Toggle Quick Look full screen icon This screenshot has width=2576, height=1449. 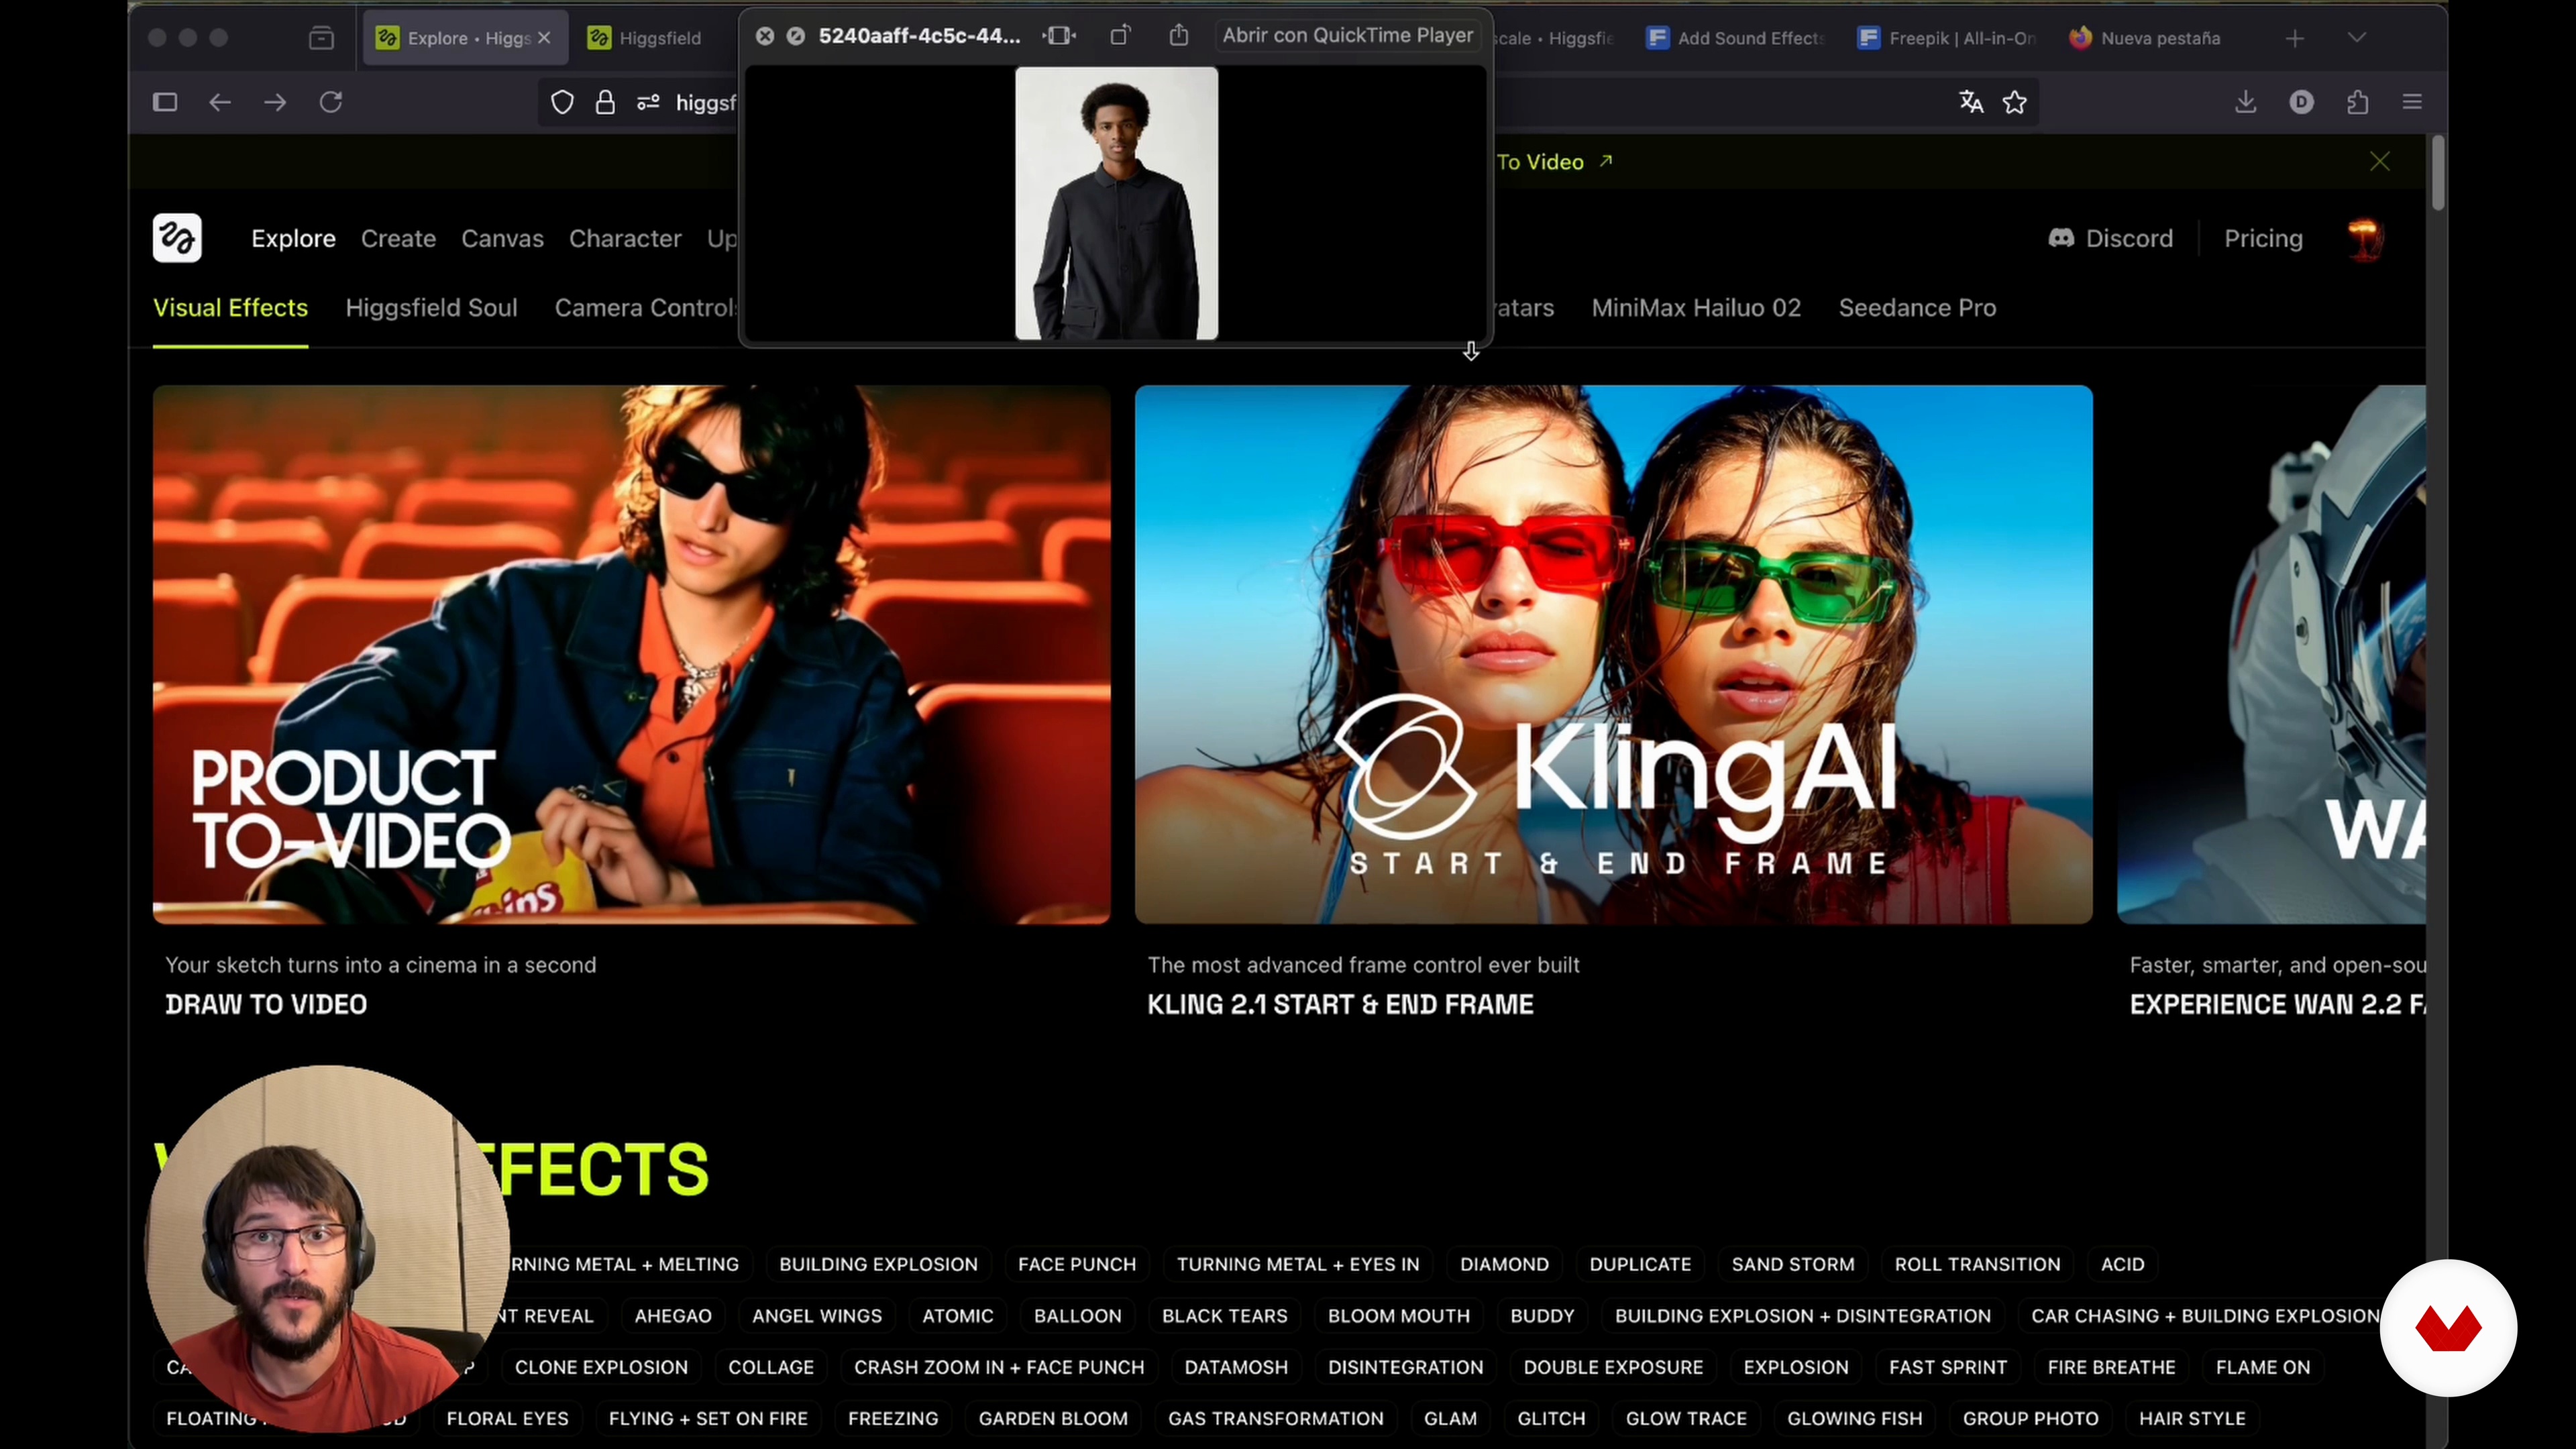(x=1059, y=36)
